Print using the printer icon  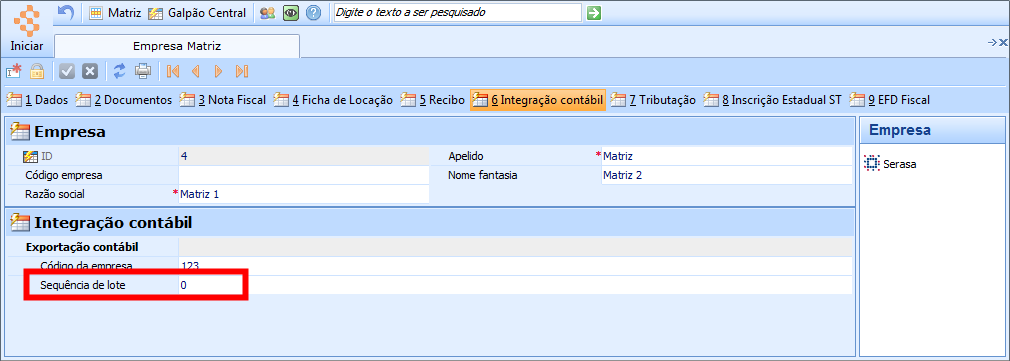tap(142, 71)
